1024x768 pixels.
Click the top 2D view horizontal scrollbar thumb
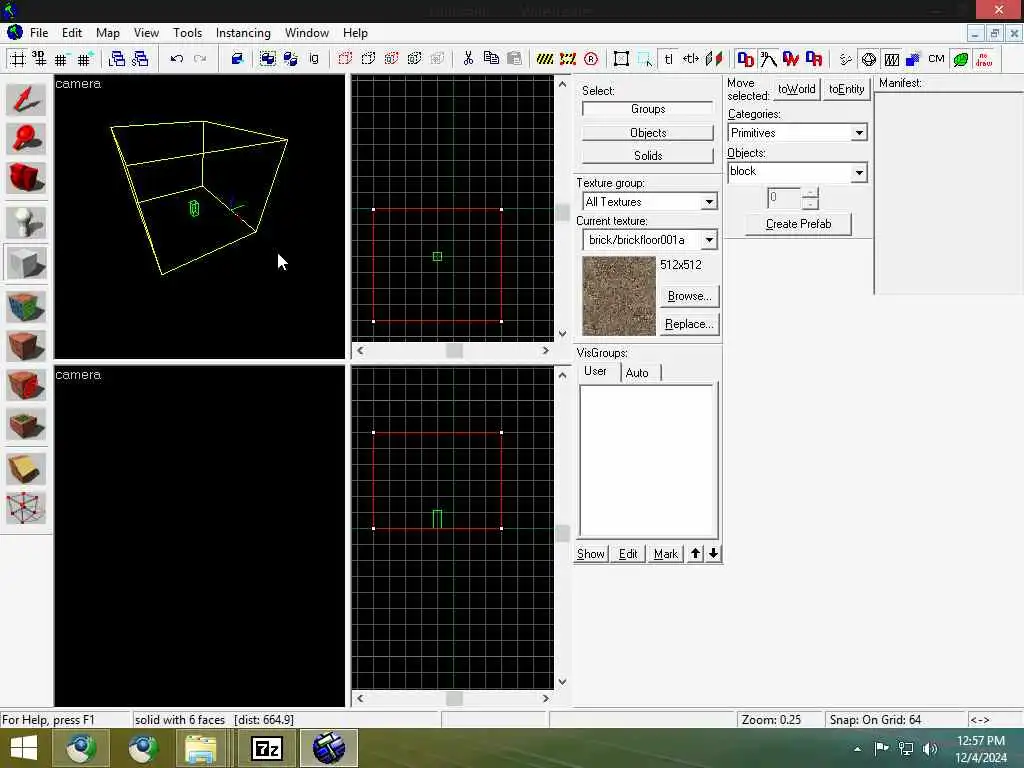coord(455,351)
